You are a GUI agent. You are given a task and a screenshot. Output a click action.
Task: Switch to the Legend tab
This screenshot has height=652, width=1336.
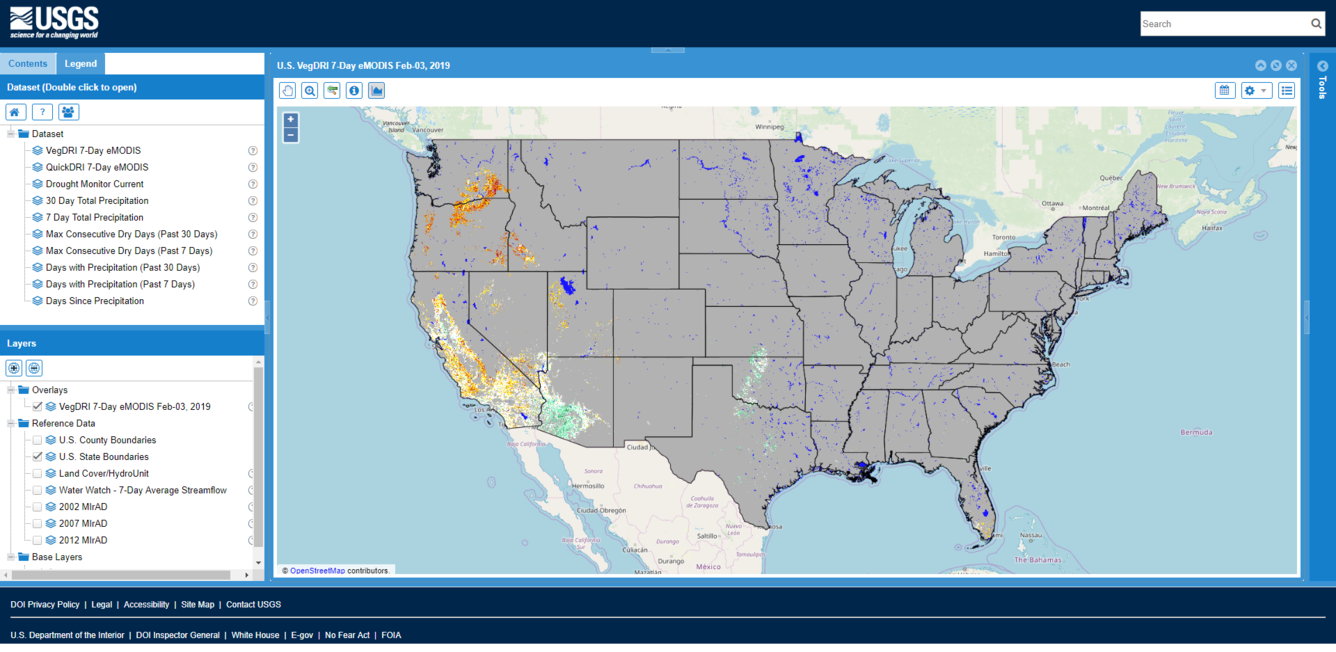(80, 63)
